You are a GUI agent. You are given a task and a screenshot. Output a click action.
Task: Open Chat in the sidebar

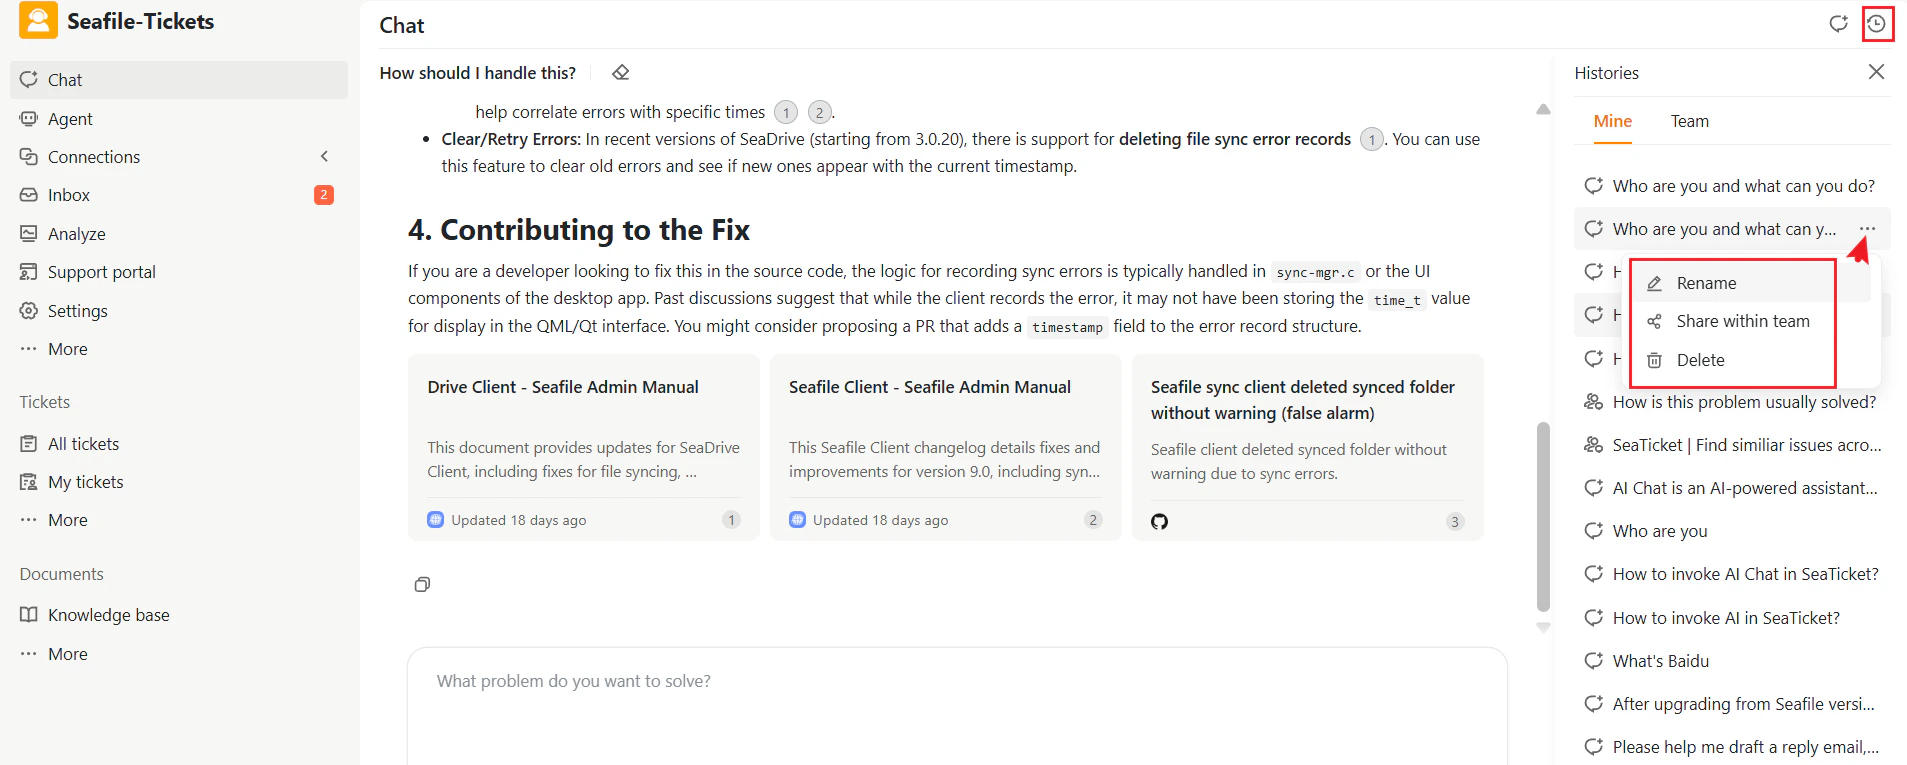point(179,80)
